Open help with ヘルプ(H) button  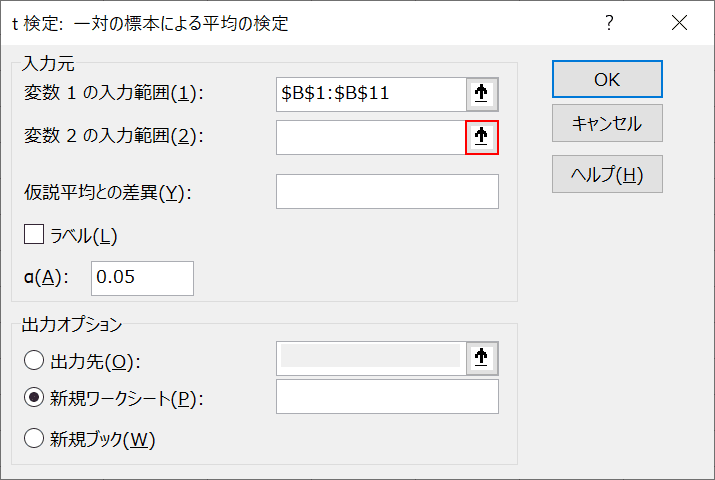(x=607, y=174)
